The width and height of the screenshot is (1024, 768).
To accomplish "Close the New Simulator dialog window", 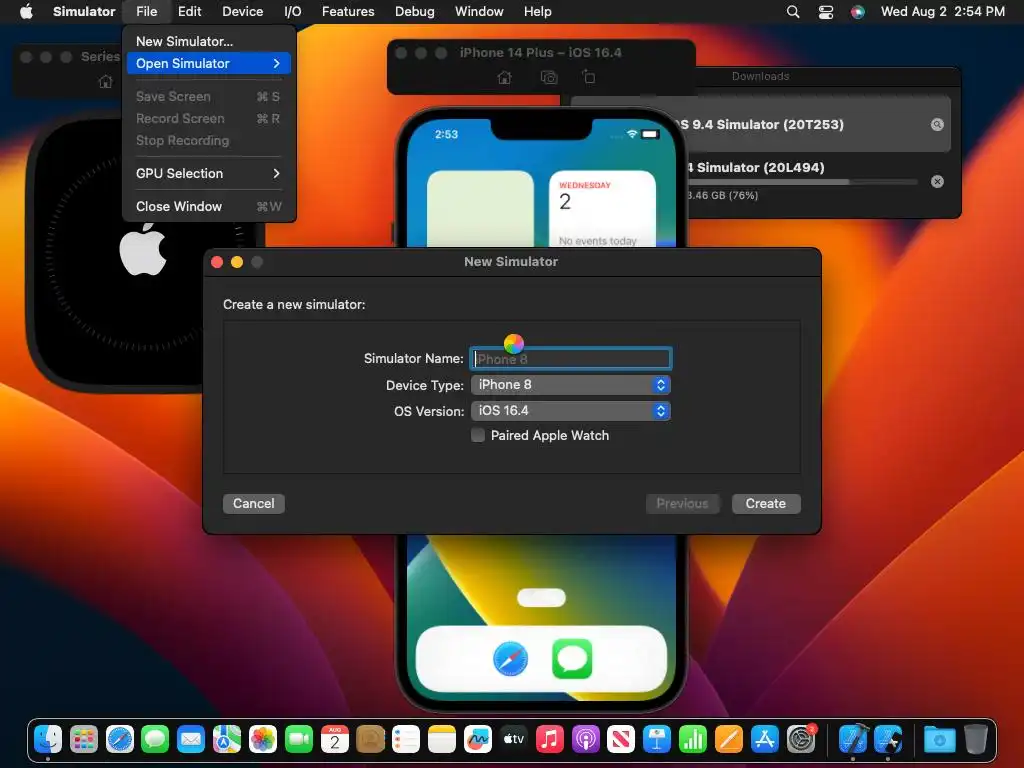I will pos(217,262).
